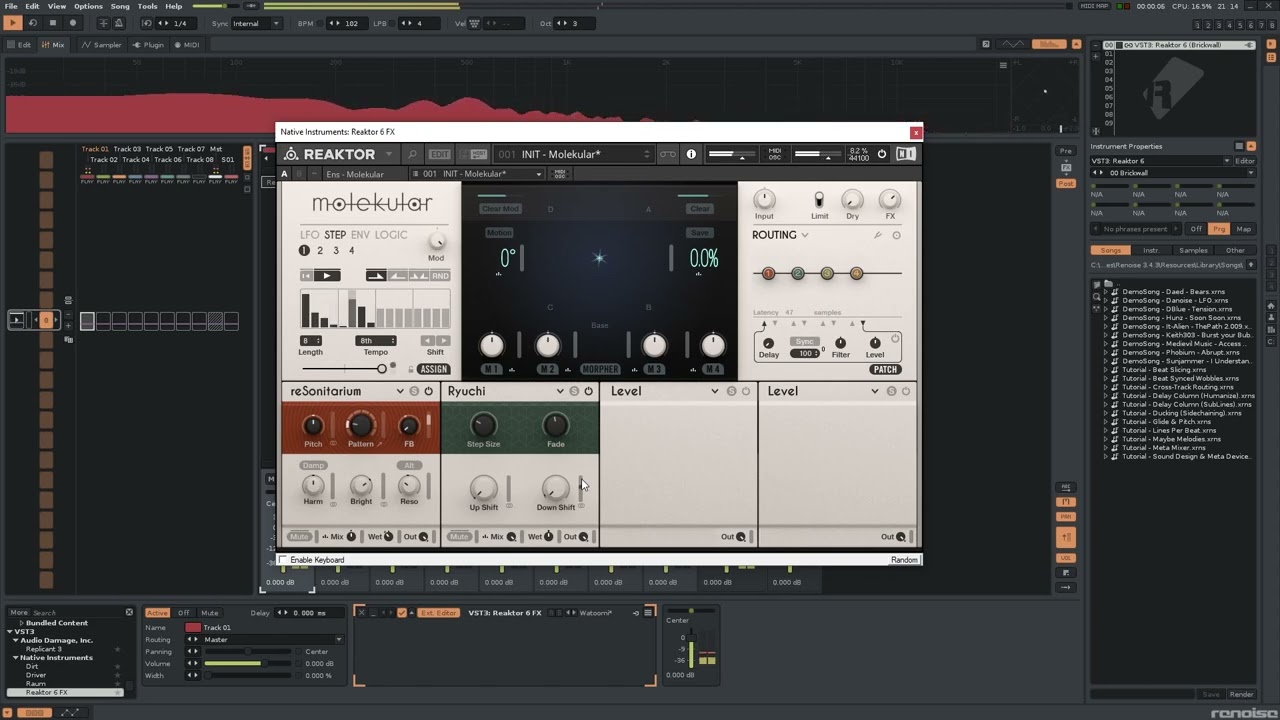Click the PATCH button
Image resolution: width=1280 pixels, height=720 pixels.
pos(885,369)
